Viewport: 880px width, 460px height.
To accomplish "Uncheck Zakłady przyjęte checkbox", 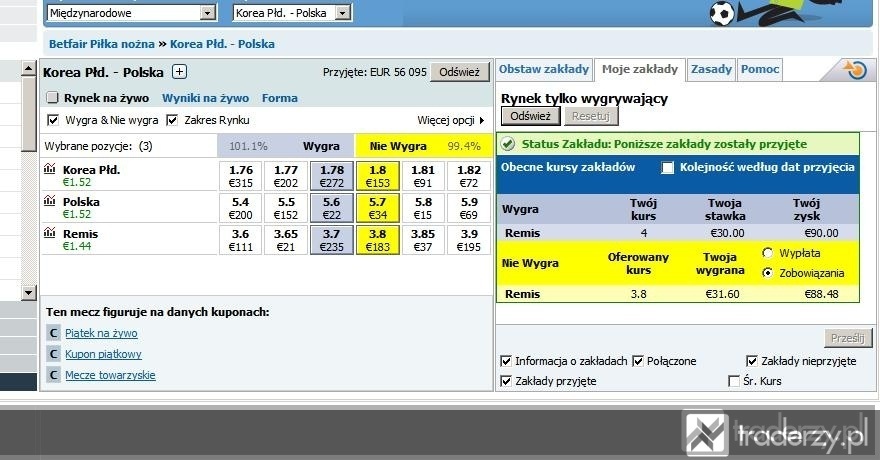I will pyautogui.click(x=506, y=381).
